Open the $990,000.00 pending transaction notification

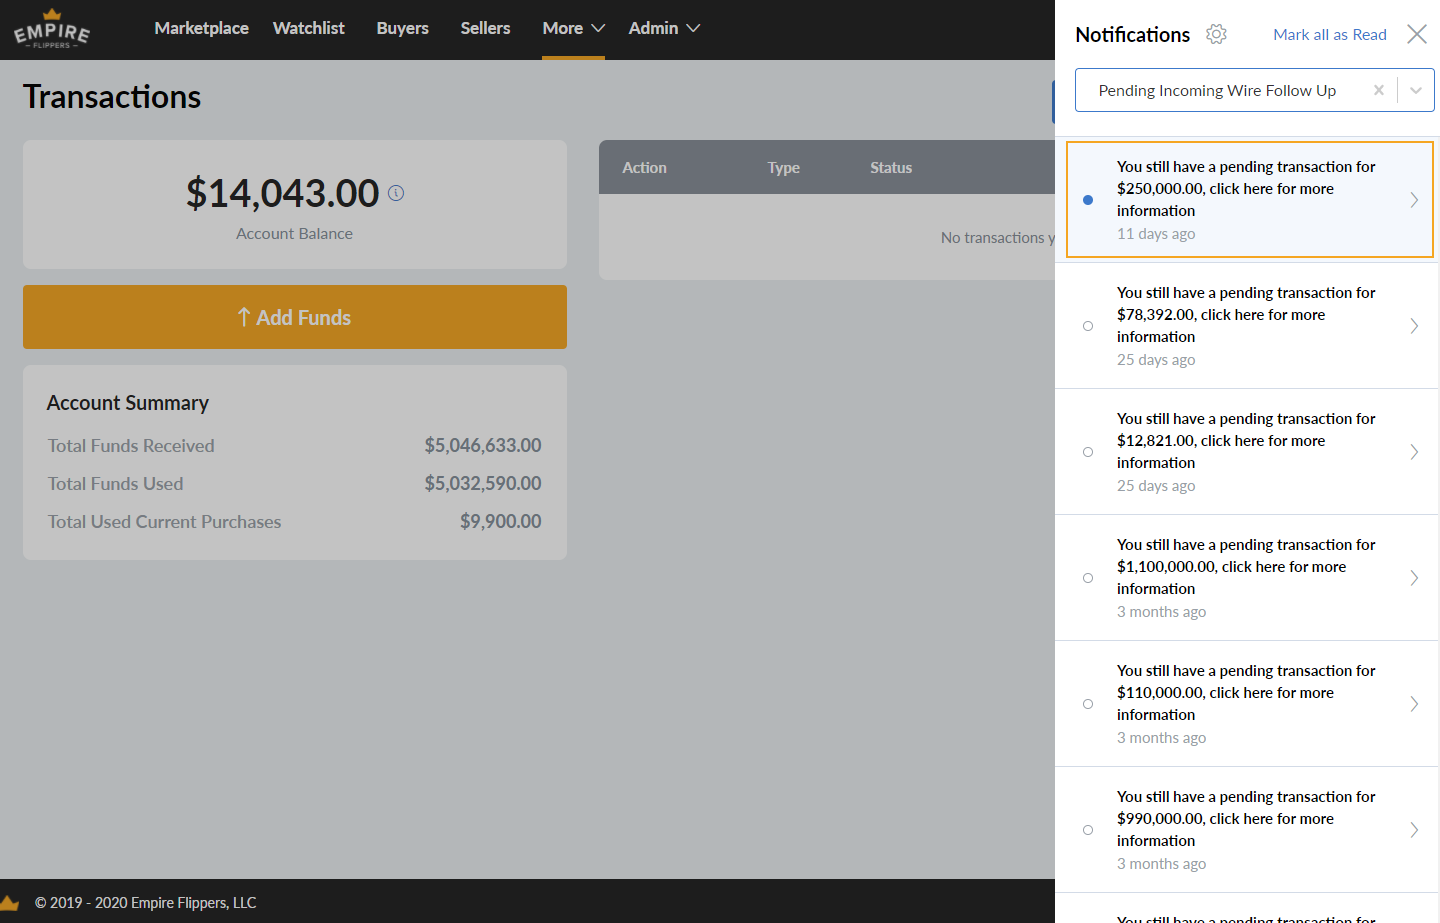[1247, 830]
